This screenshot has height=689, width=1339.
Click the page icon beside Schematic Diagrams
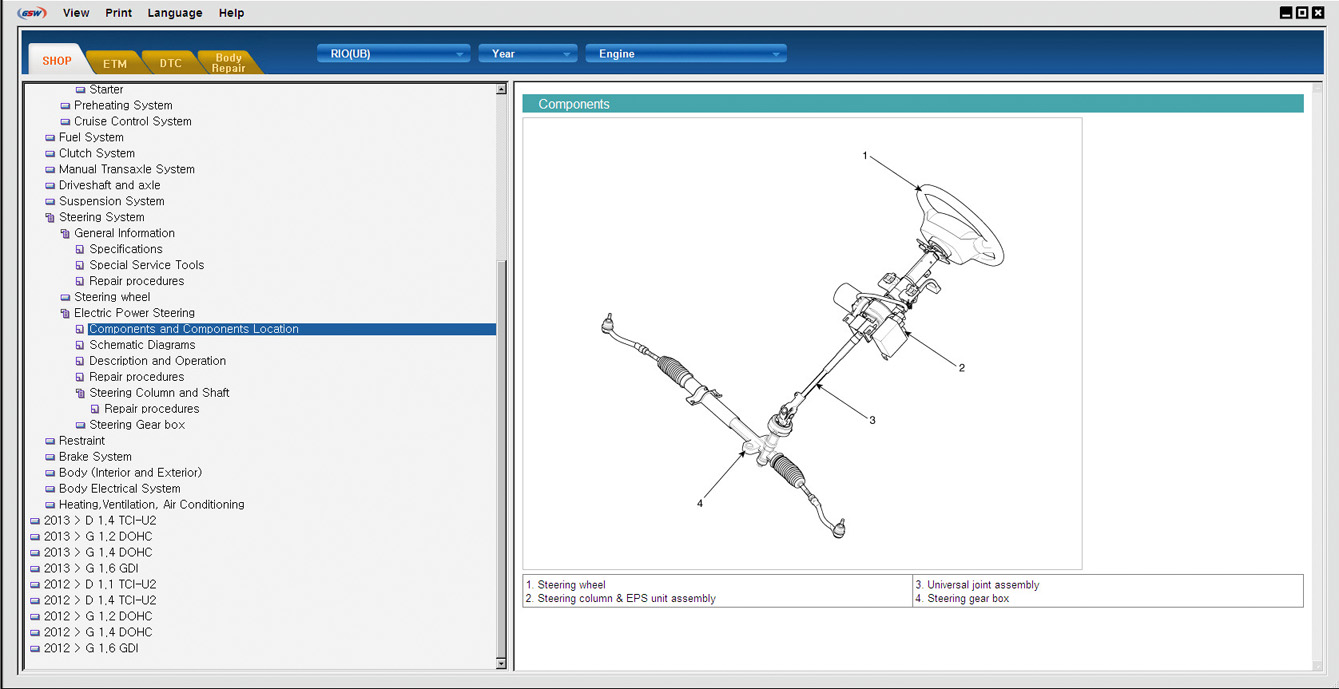(80, 345)
